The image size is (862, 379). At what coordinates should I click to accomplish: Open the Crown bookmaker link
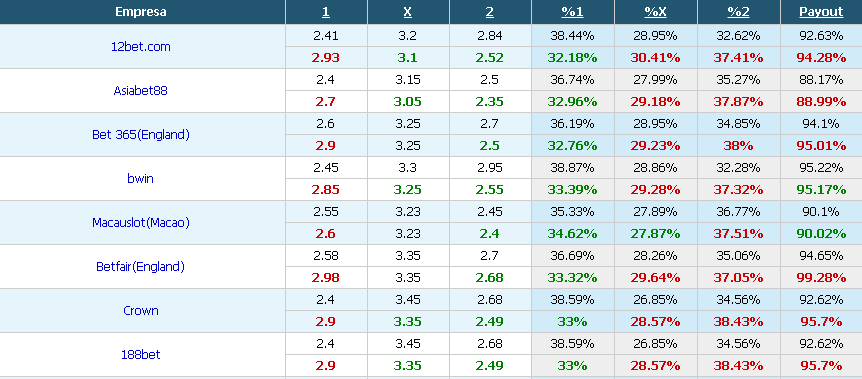(141, 311)
